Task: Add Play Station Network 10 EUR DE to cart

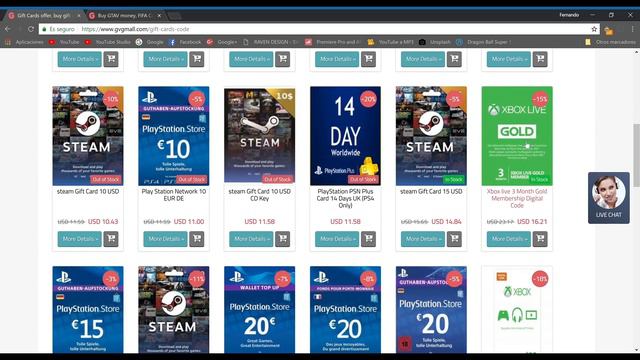Action: (197, 239)
